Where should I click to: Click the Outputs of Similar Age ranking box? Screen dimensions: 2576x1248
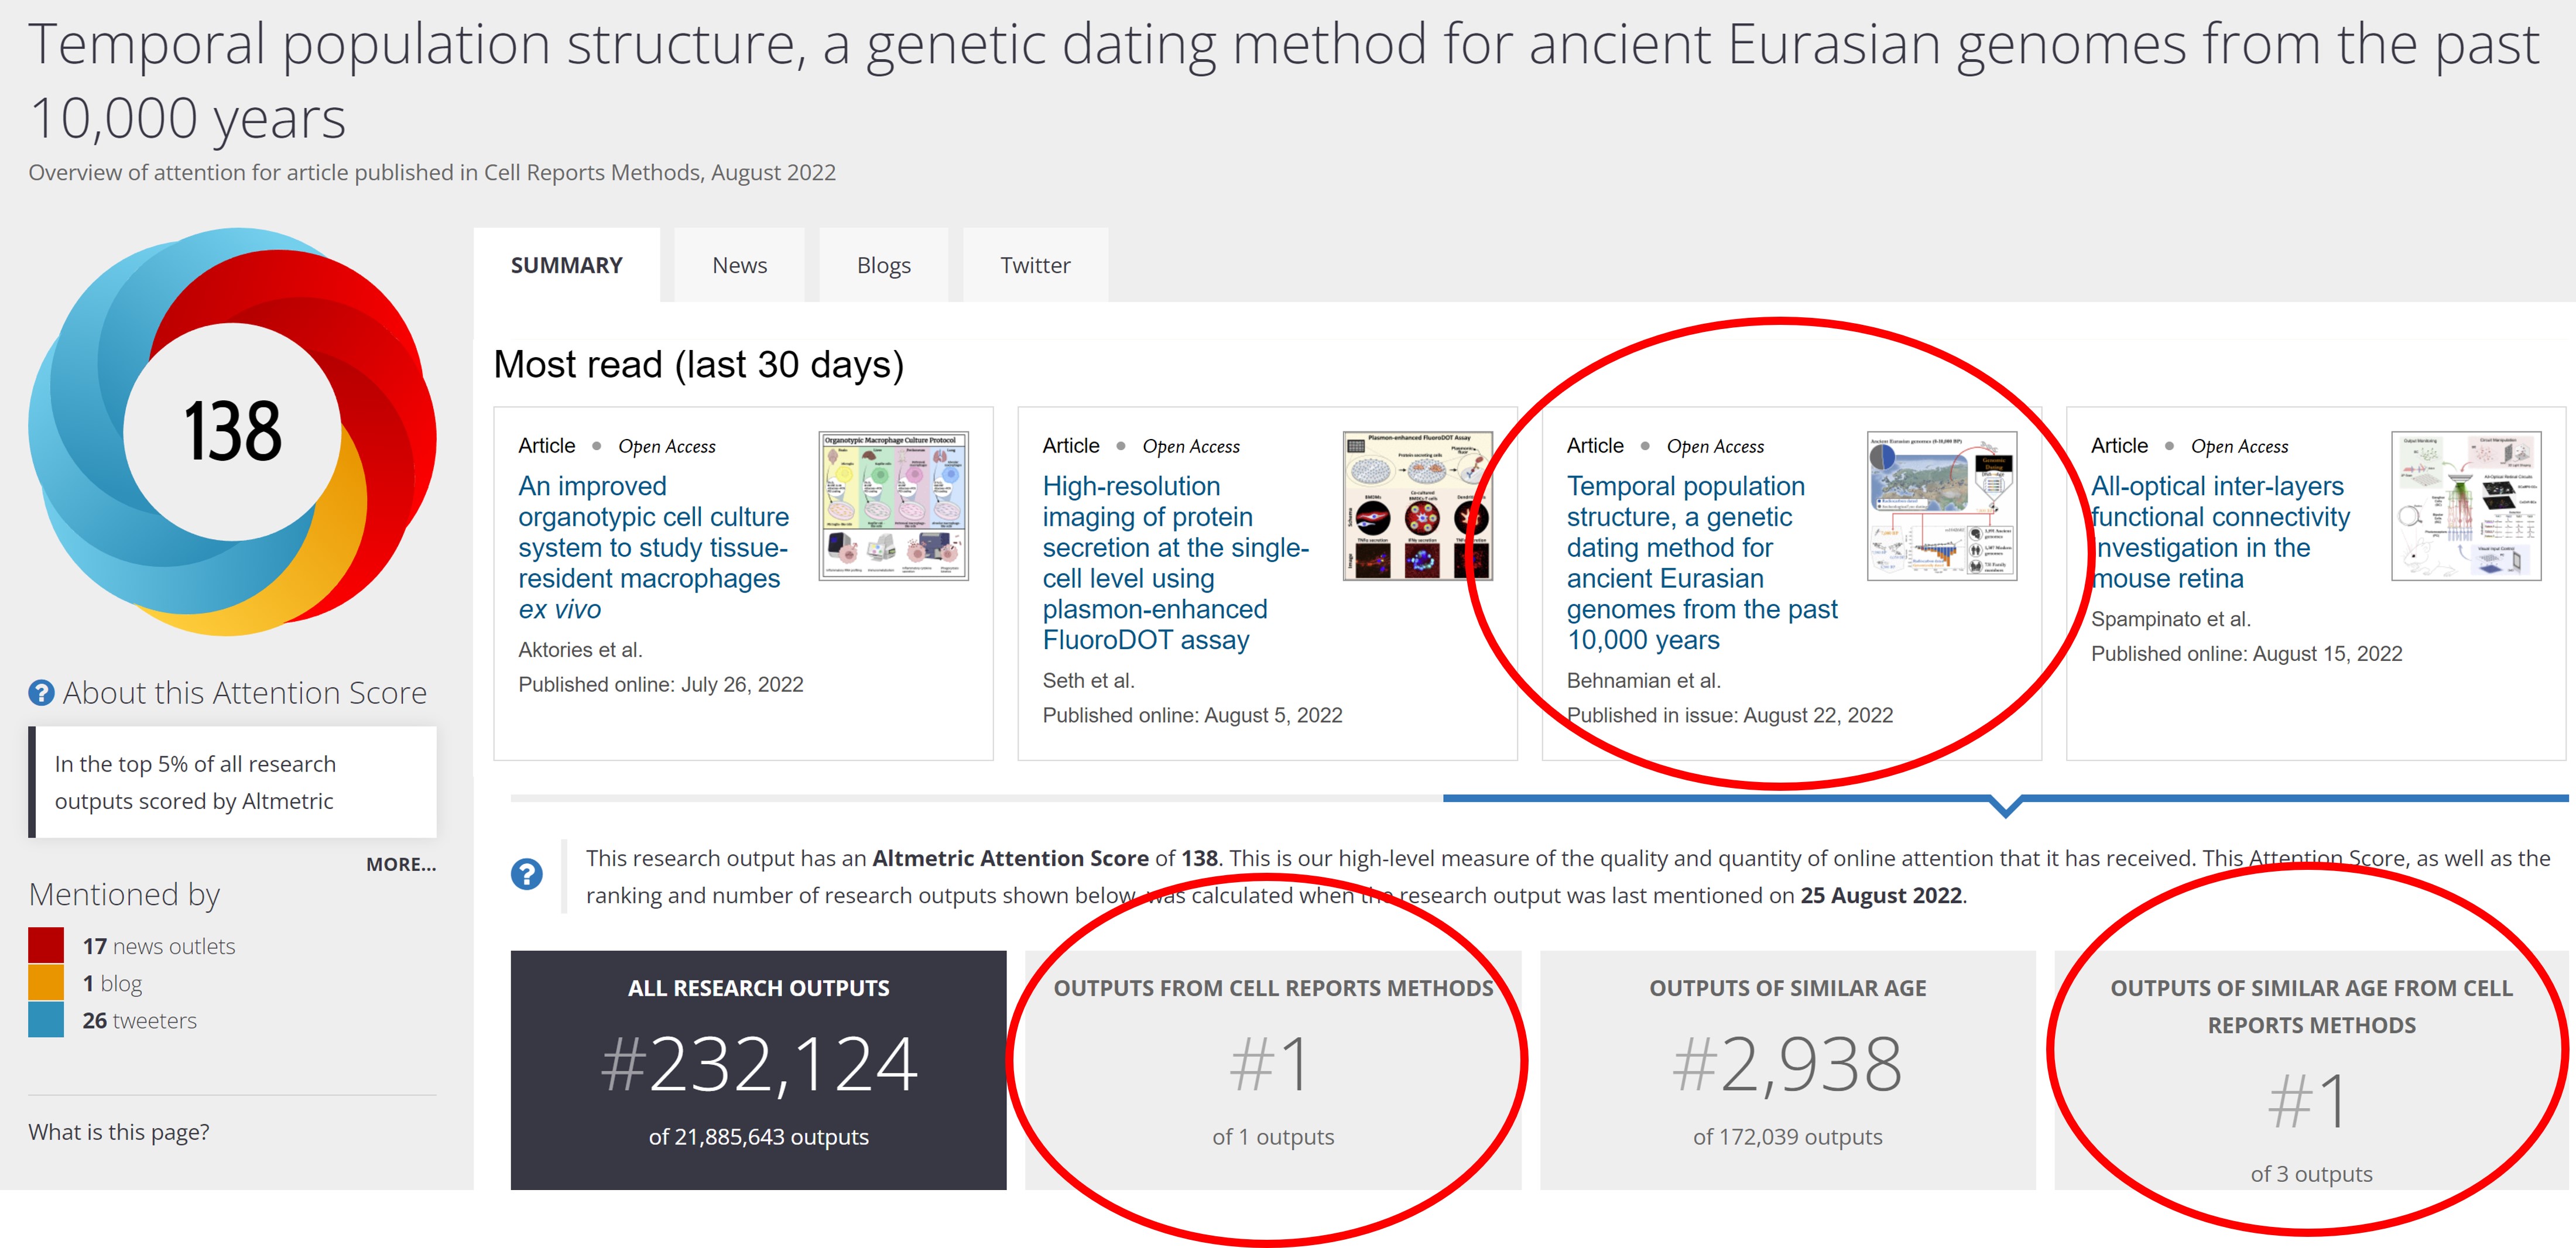pyautogui.click(x=1787, y=1070)
